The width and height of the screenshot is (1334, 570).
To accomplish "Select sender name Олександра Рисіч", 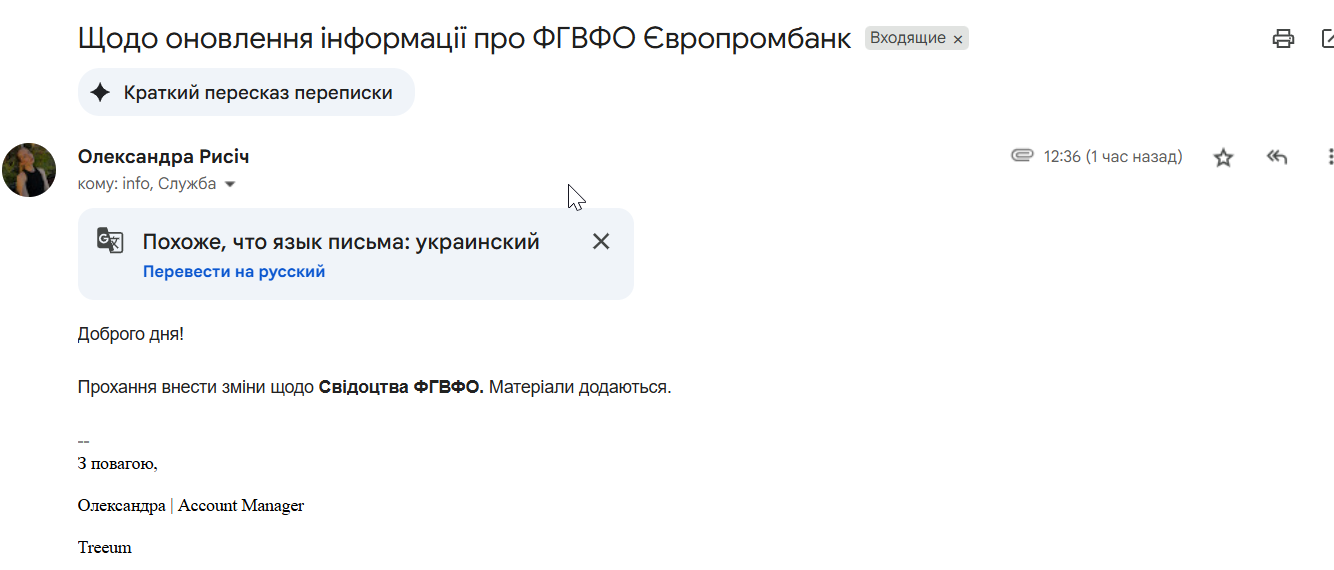I will click(163, 157).
